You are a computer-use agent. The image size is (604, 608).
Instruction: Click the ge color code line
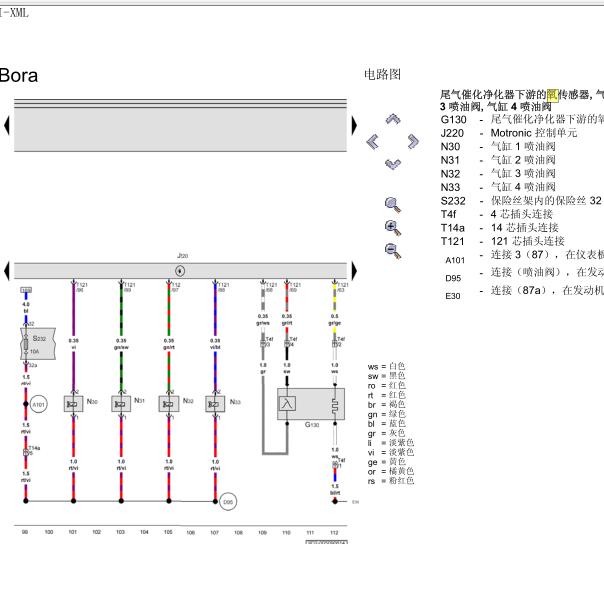click(386, 462)
